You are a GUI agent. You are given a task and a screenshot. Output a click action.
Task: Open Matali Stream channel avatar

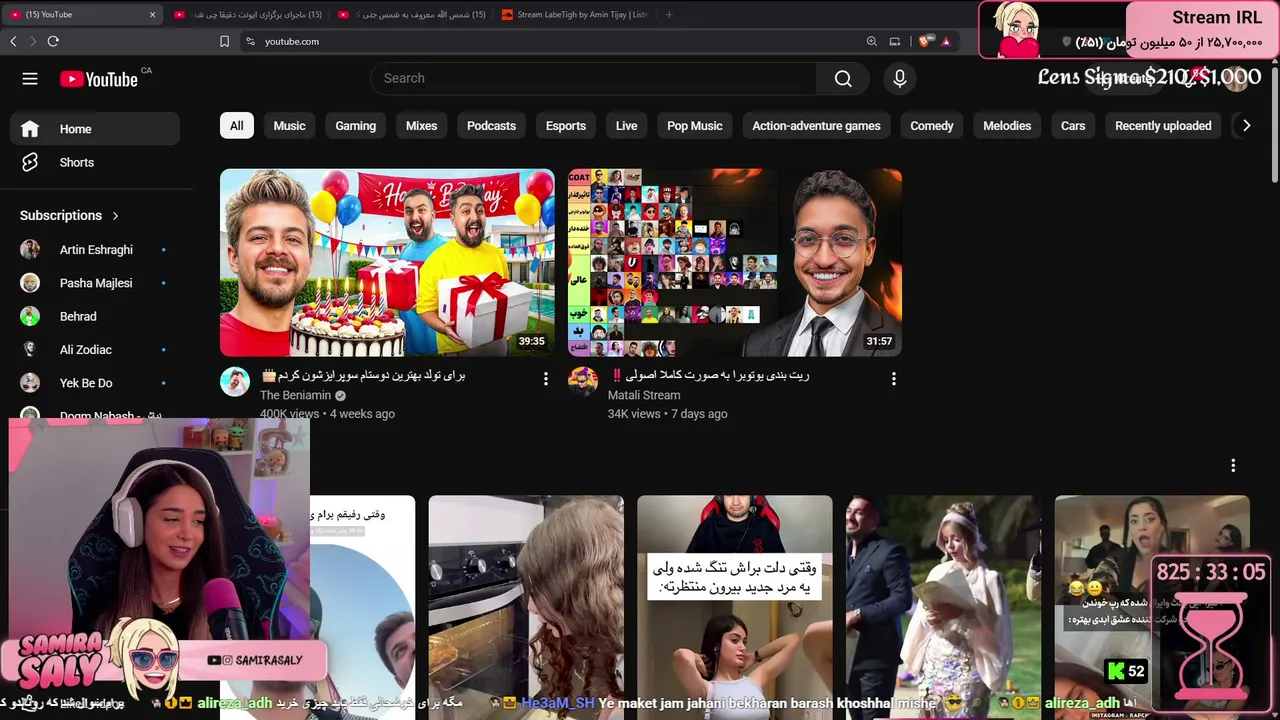583,381
